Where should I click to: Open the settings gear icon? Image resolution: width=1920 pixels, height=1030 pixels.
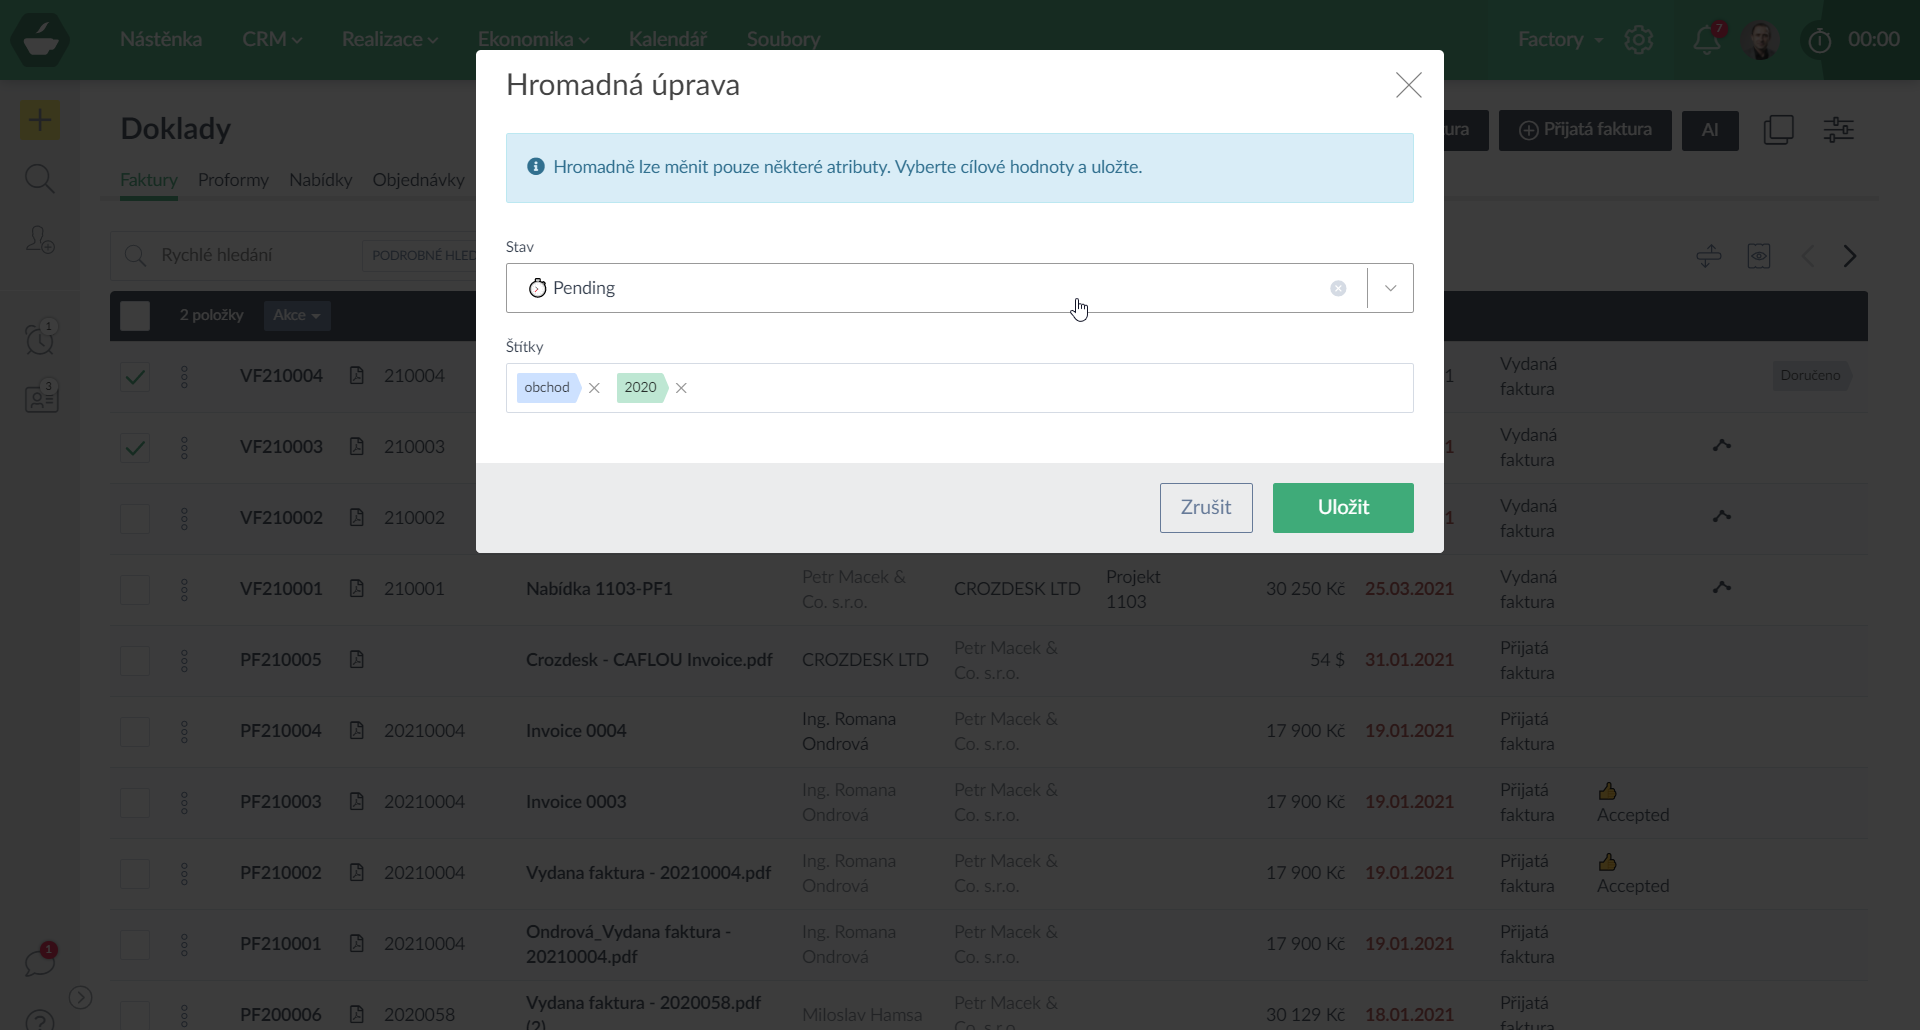[x=1639, y=40]
